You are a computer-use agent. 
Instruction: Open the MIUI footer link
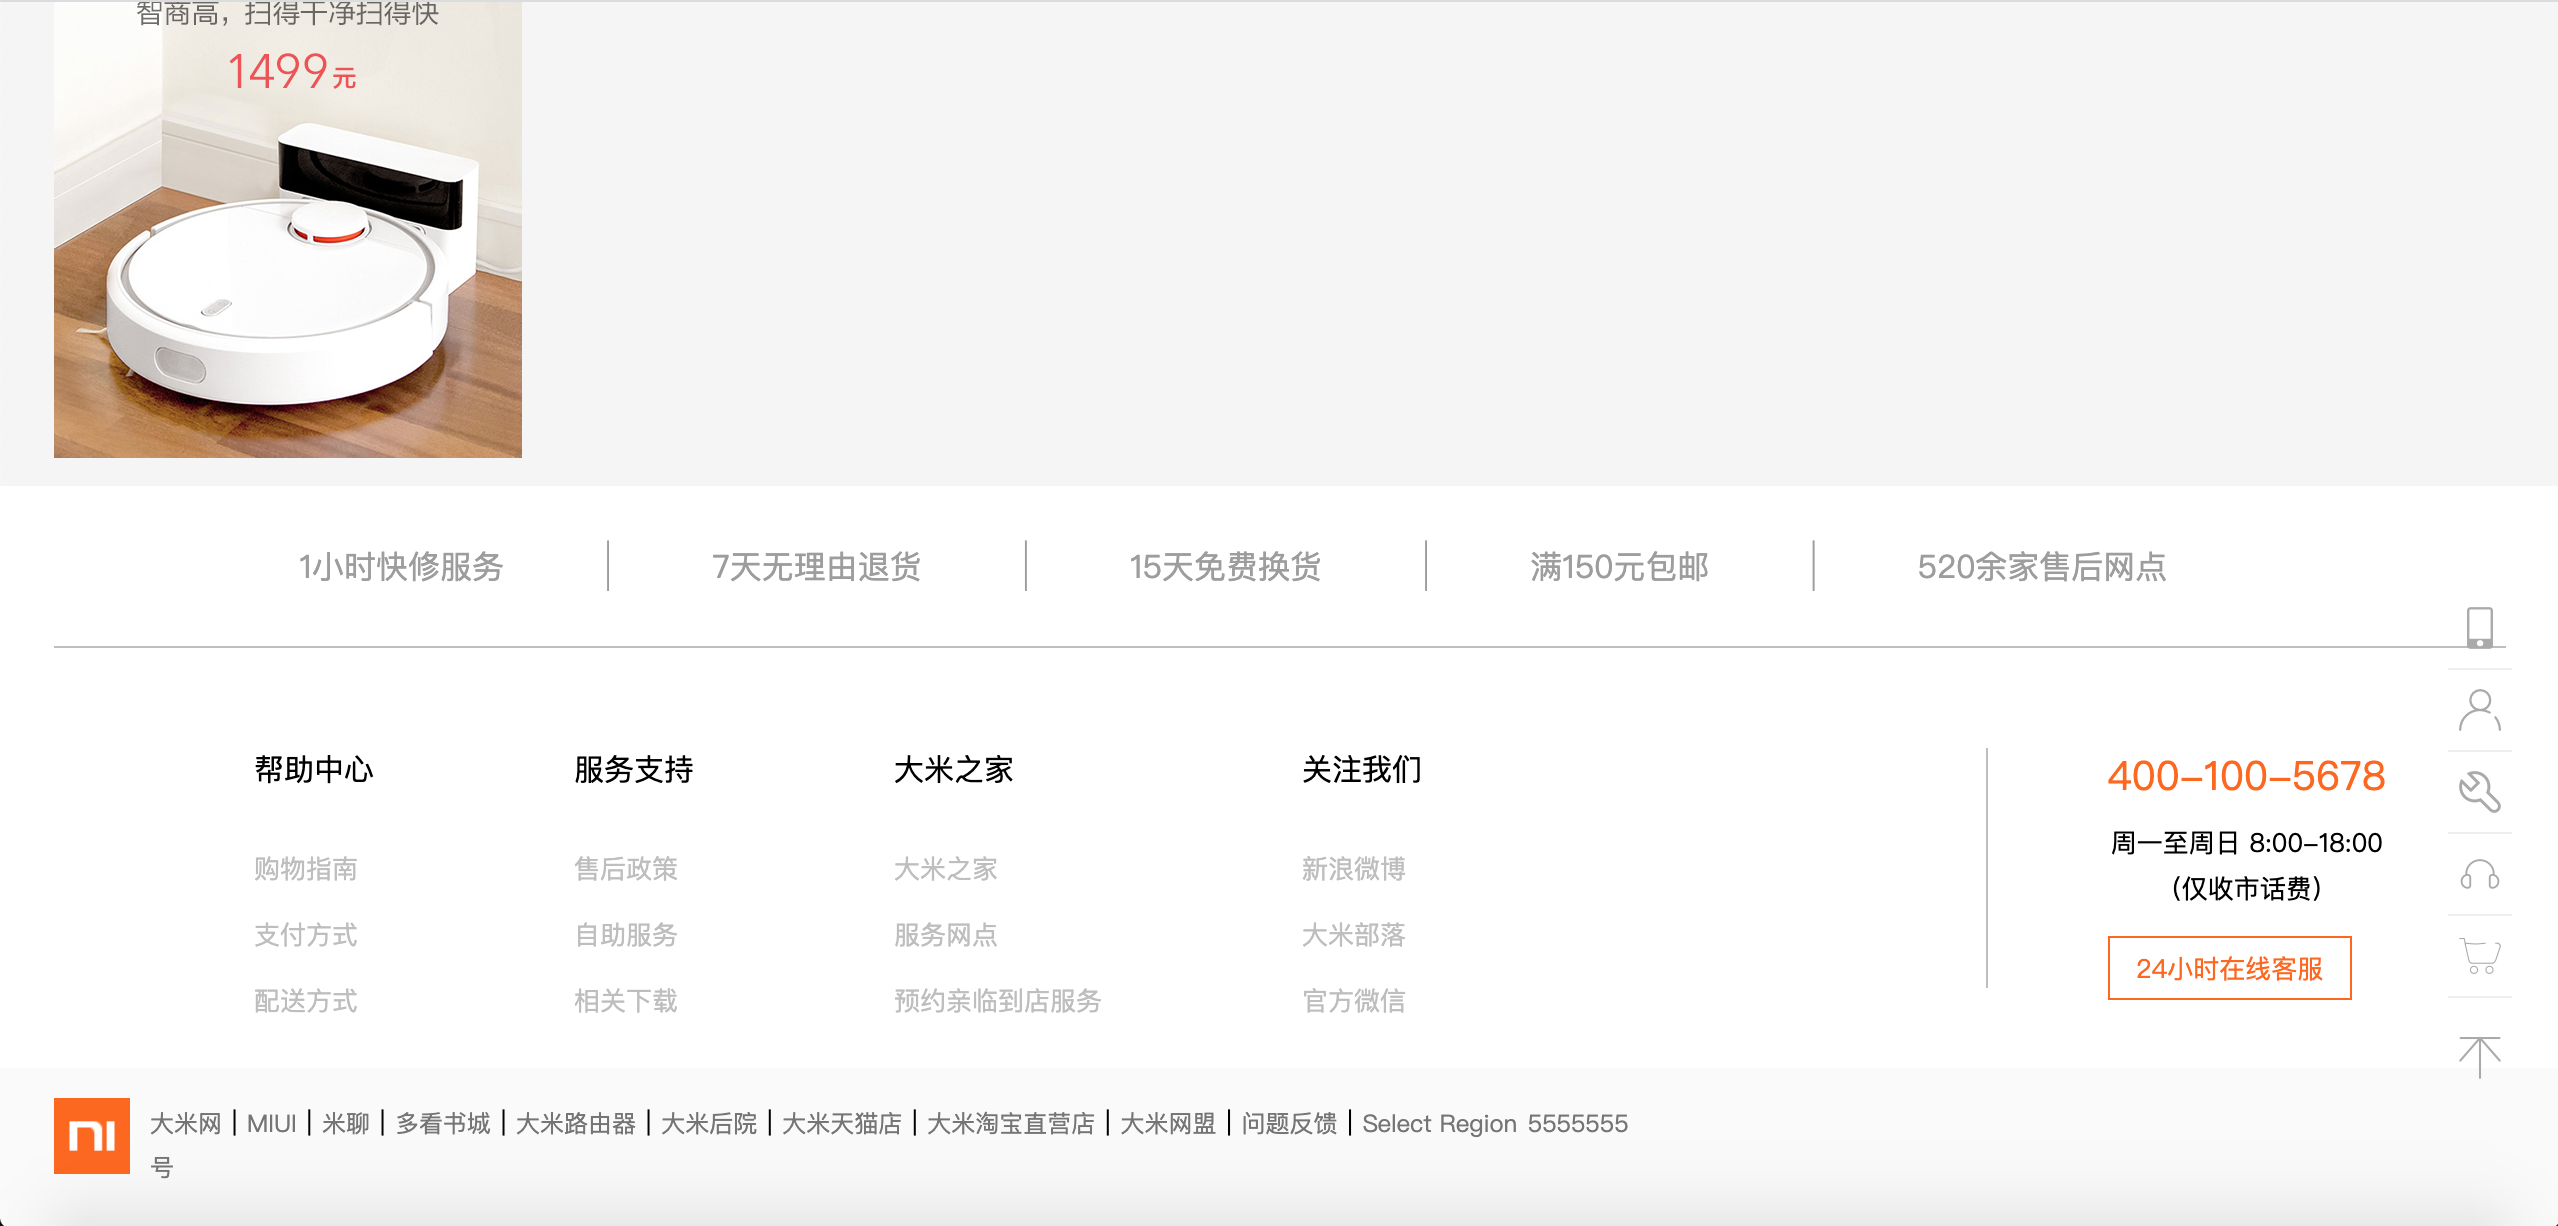coord(271,1124)
